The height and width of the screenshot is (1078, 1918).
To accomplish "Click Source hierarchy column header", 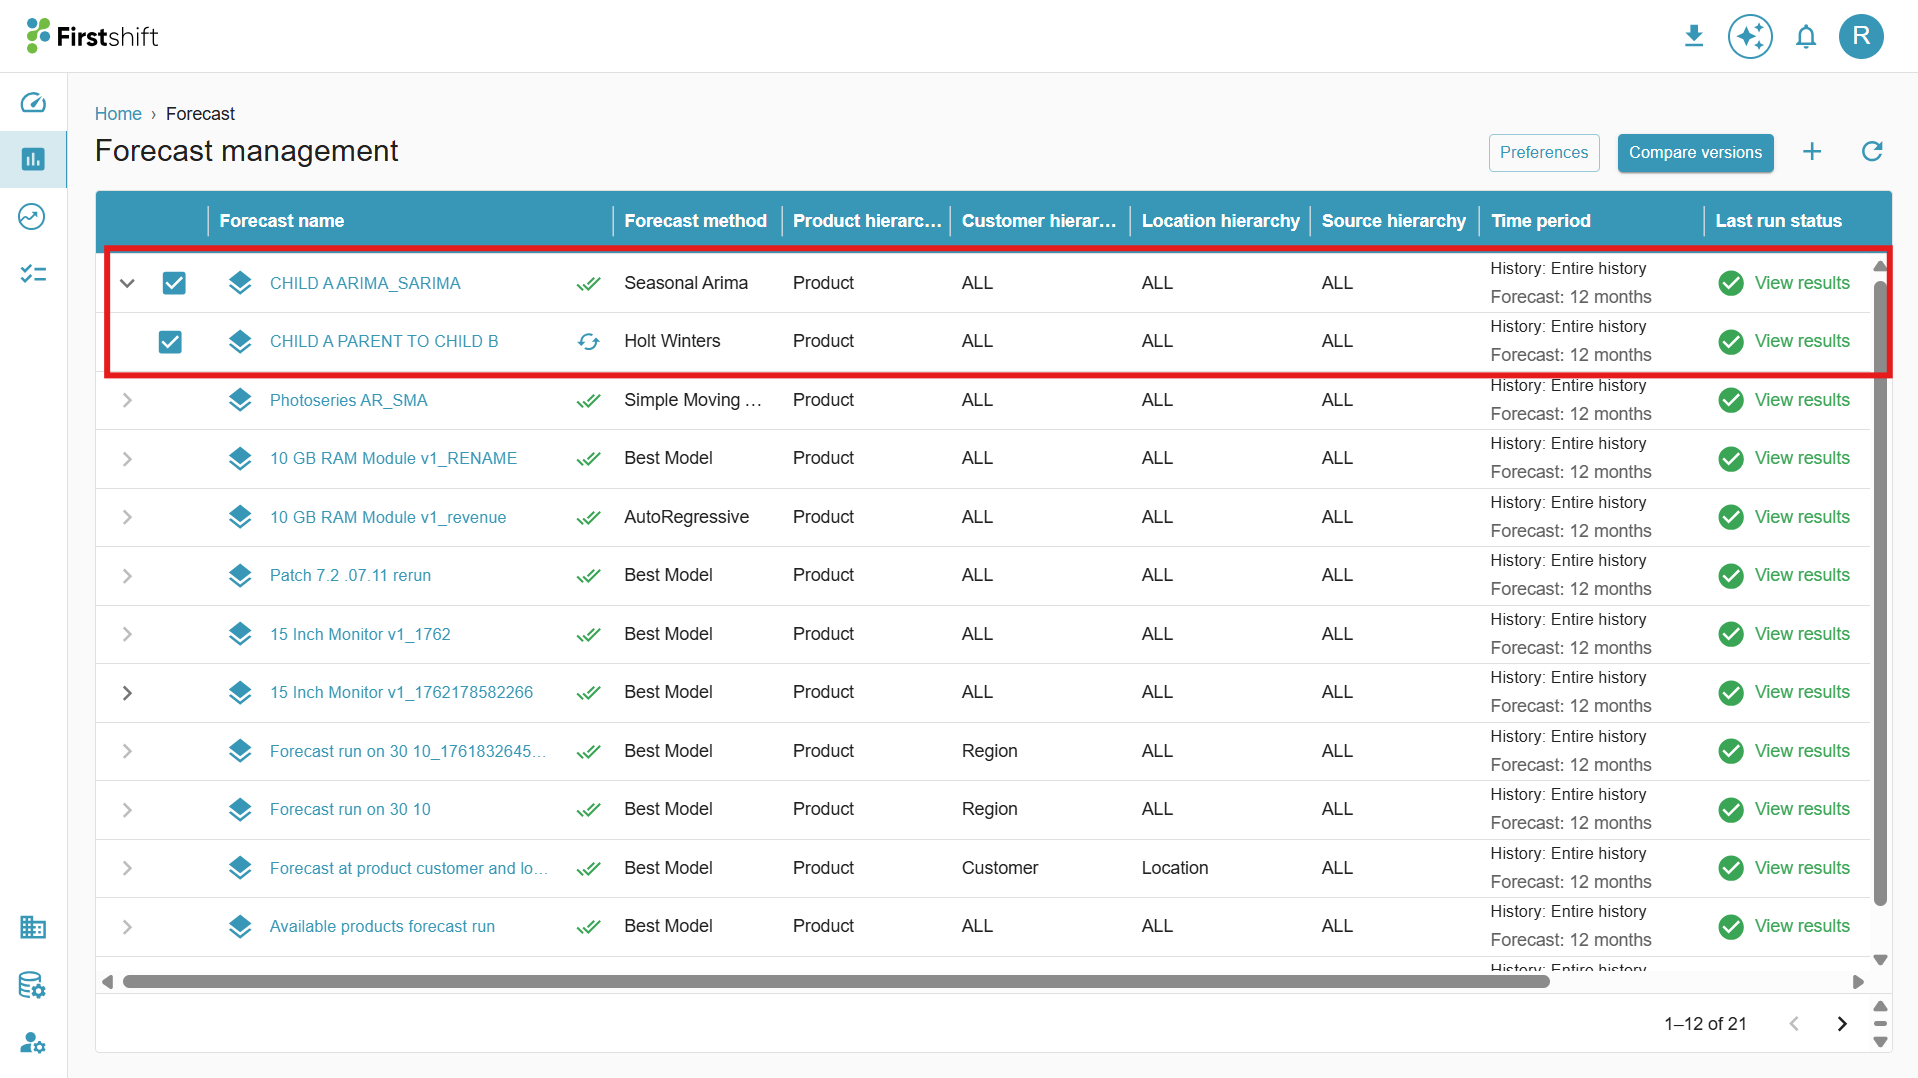I will 1393,221.
